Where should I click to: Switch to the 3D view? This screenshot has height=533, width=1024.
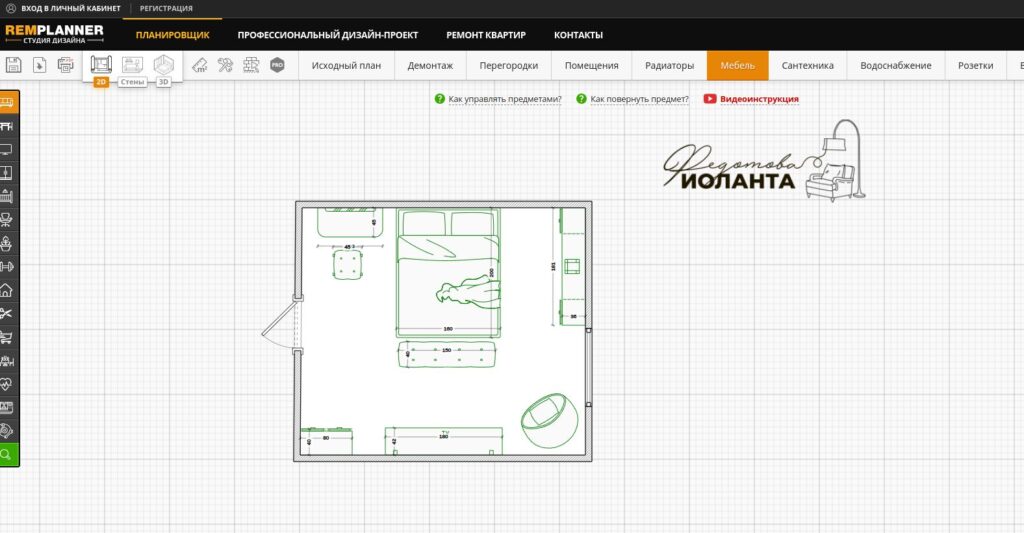[x=163, y=70]
